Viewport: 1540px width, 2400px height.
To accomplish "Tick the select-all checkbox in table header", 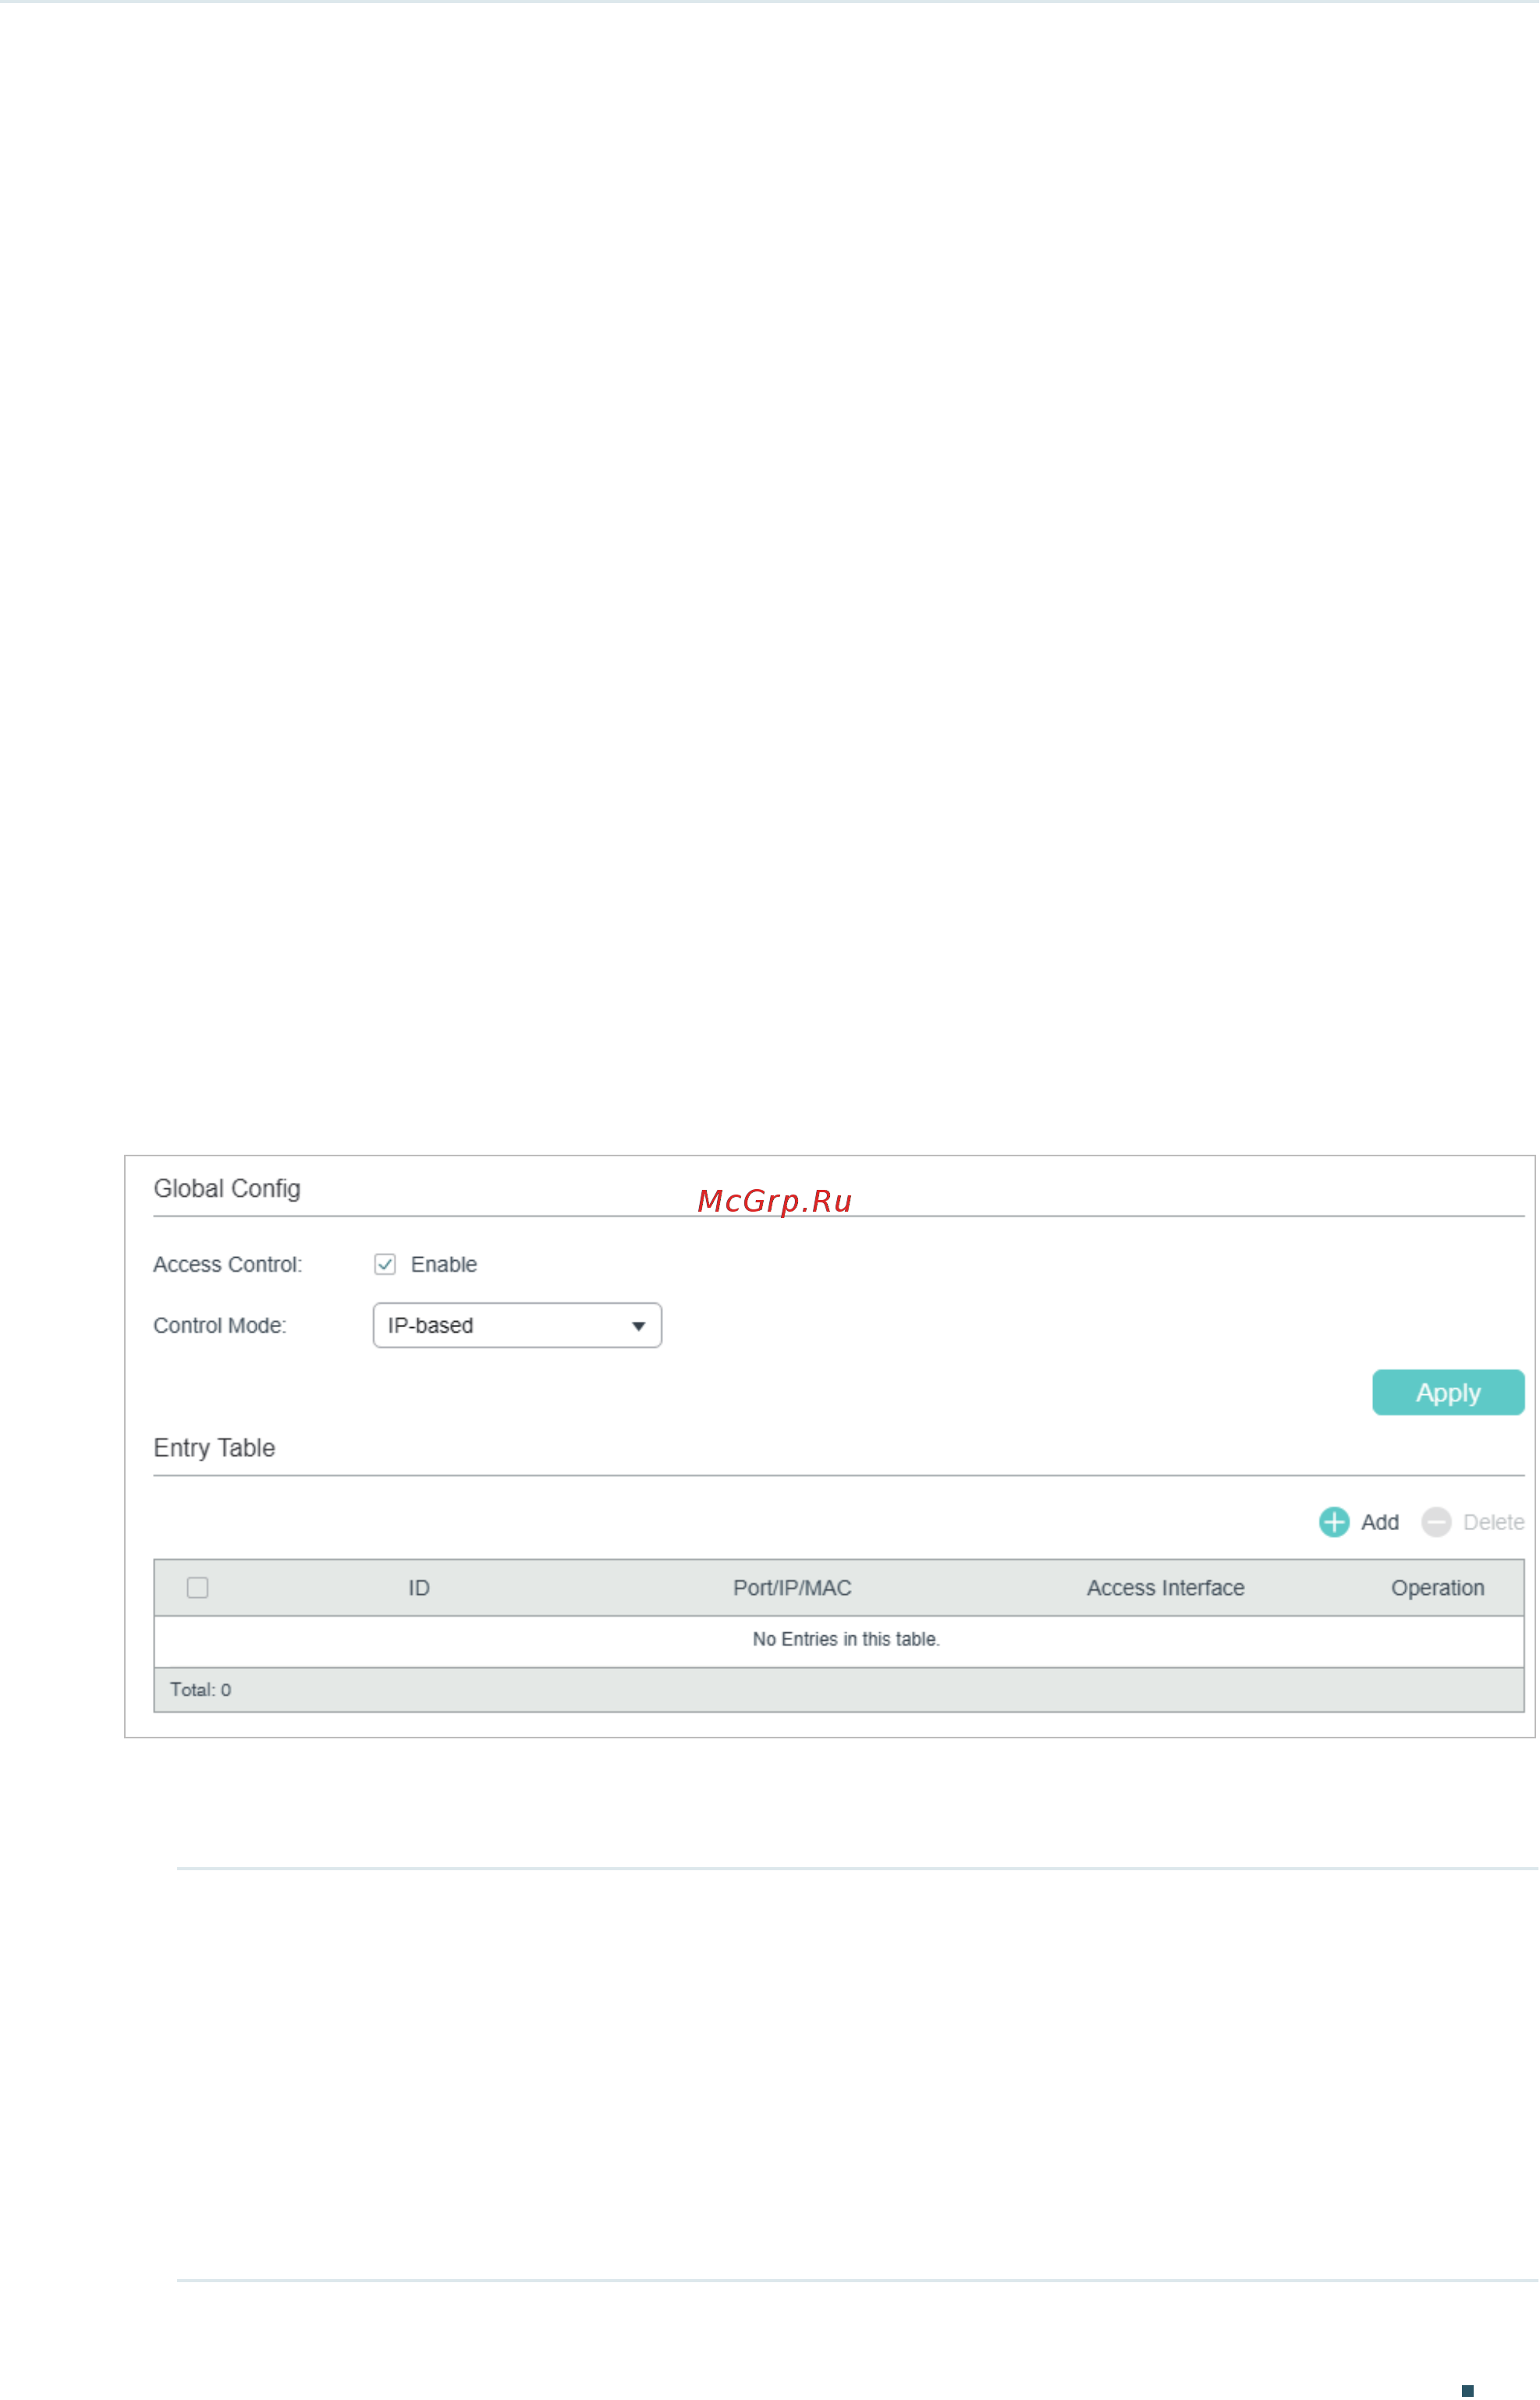I will (x=198, y=1587).
